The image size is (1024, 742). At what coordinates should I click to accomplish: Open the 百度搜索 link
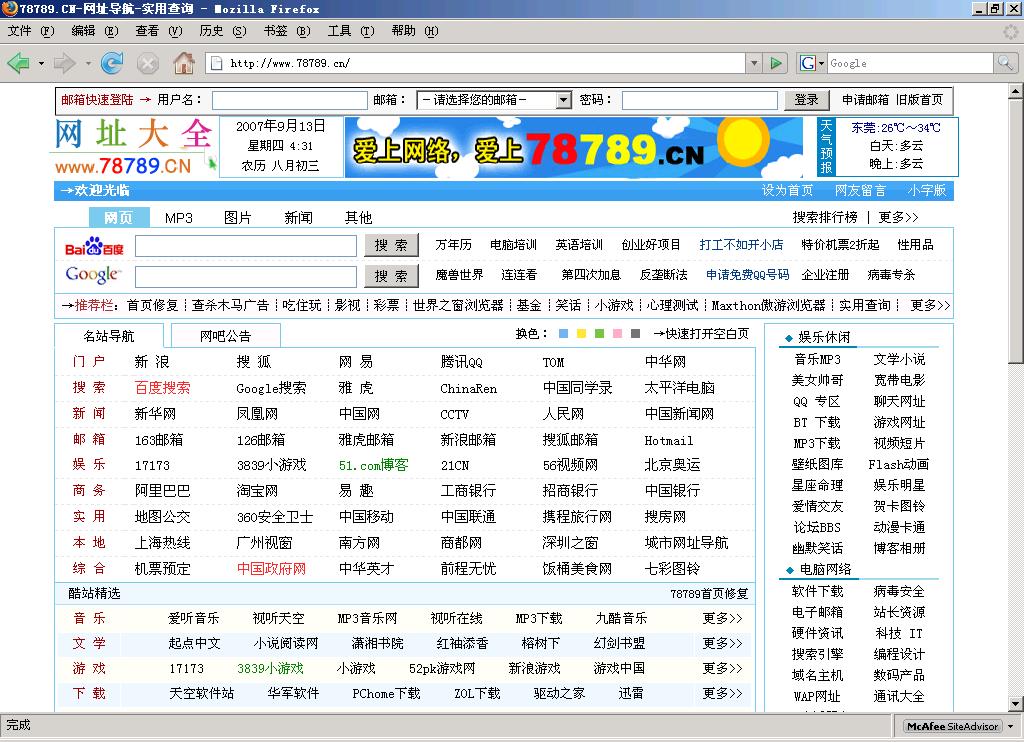click(x=162, y=388)
